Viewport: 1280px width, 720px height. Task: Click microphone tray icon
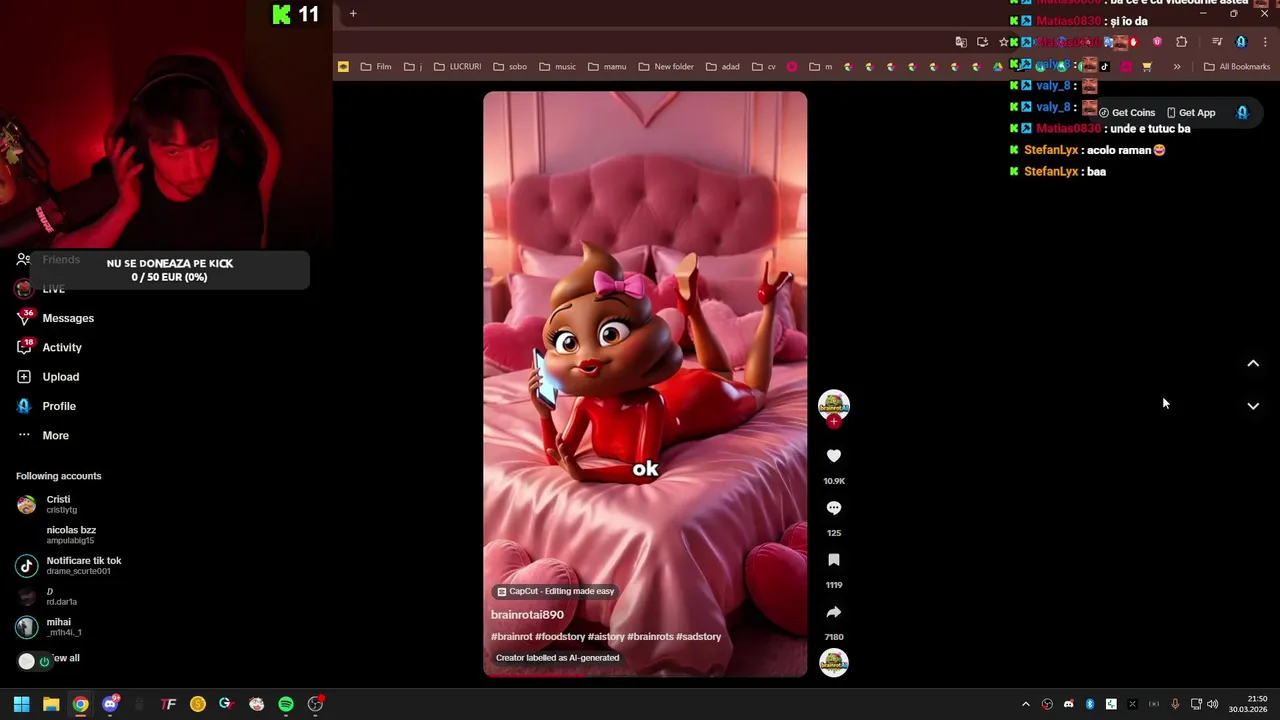point(1175,704)
